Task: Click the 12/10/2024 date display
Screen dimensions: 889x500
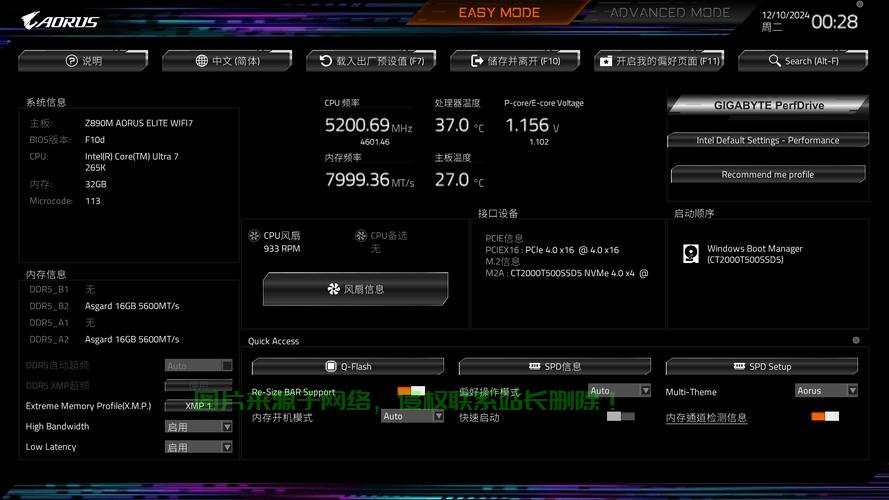Action: click(x=785, y=15)
